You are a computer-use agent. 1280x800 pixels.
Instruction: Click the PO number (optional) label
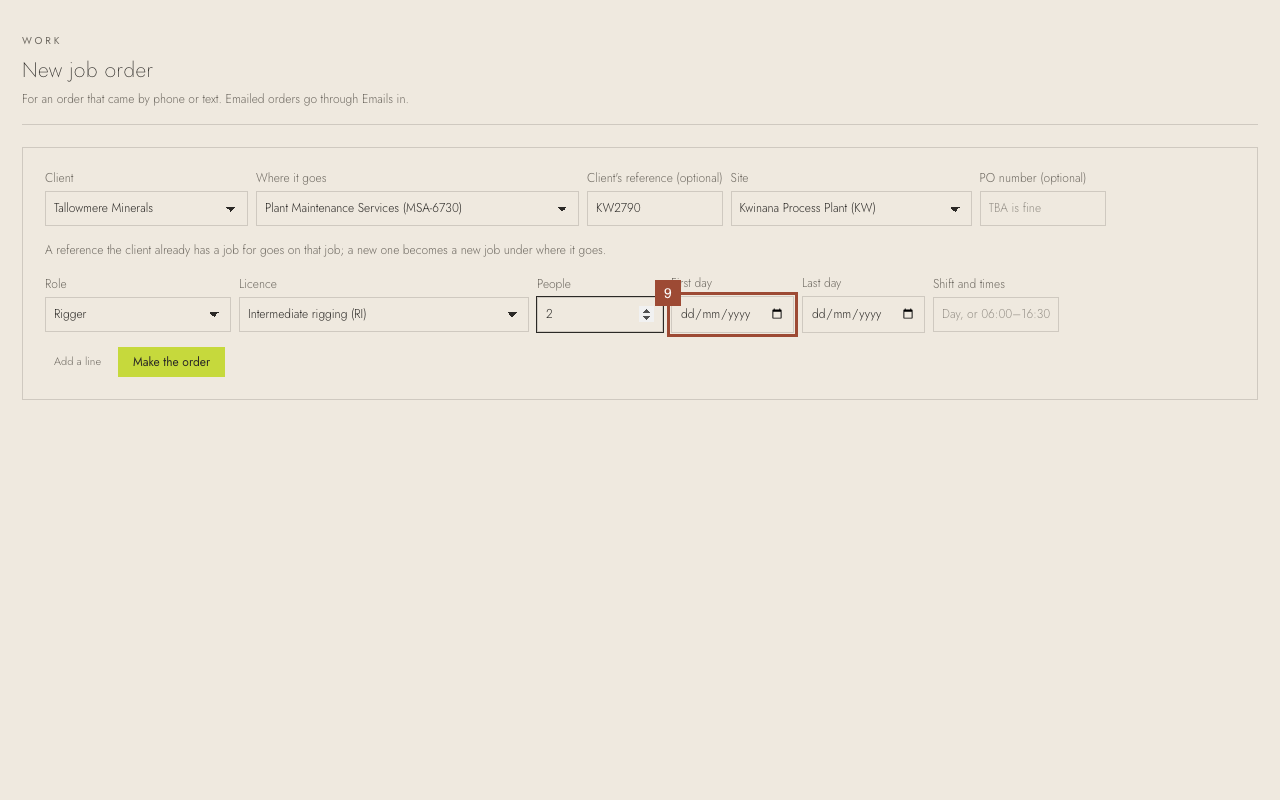1033,178
